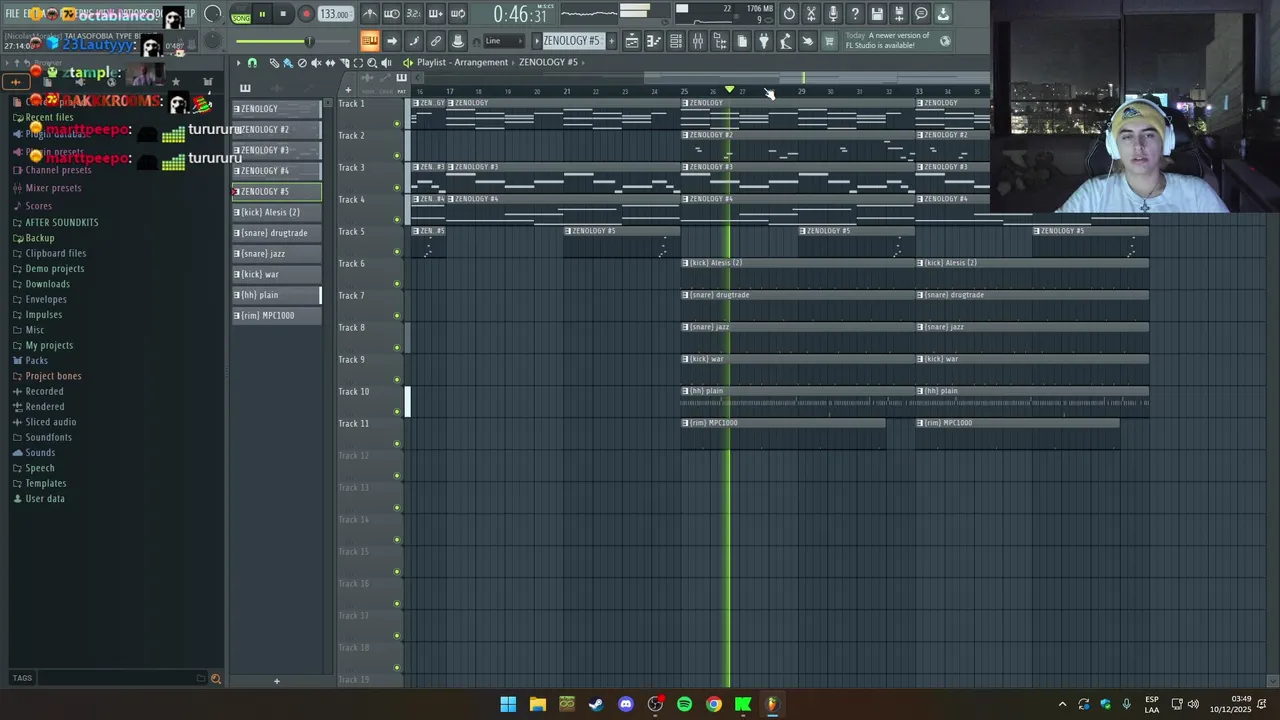
Task: Click the add plus button below browser
Action: point(277,681)
